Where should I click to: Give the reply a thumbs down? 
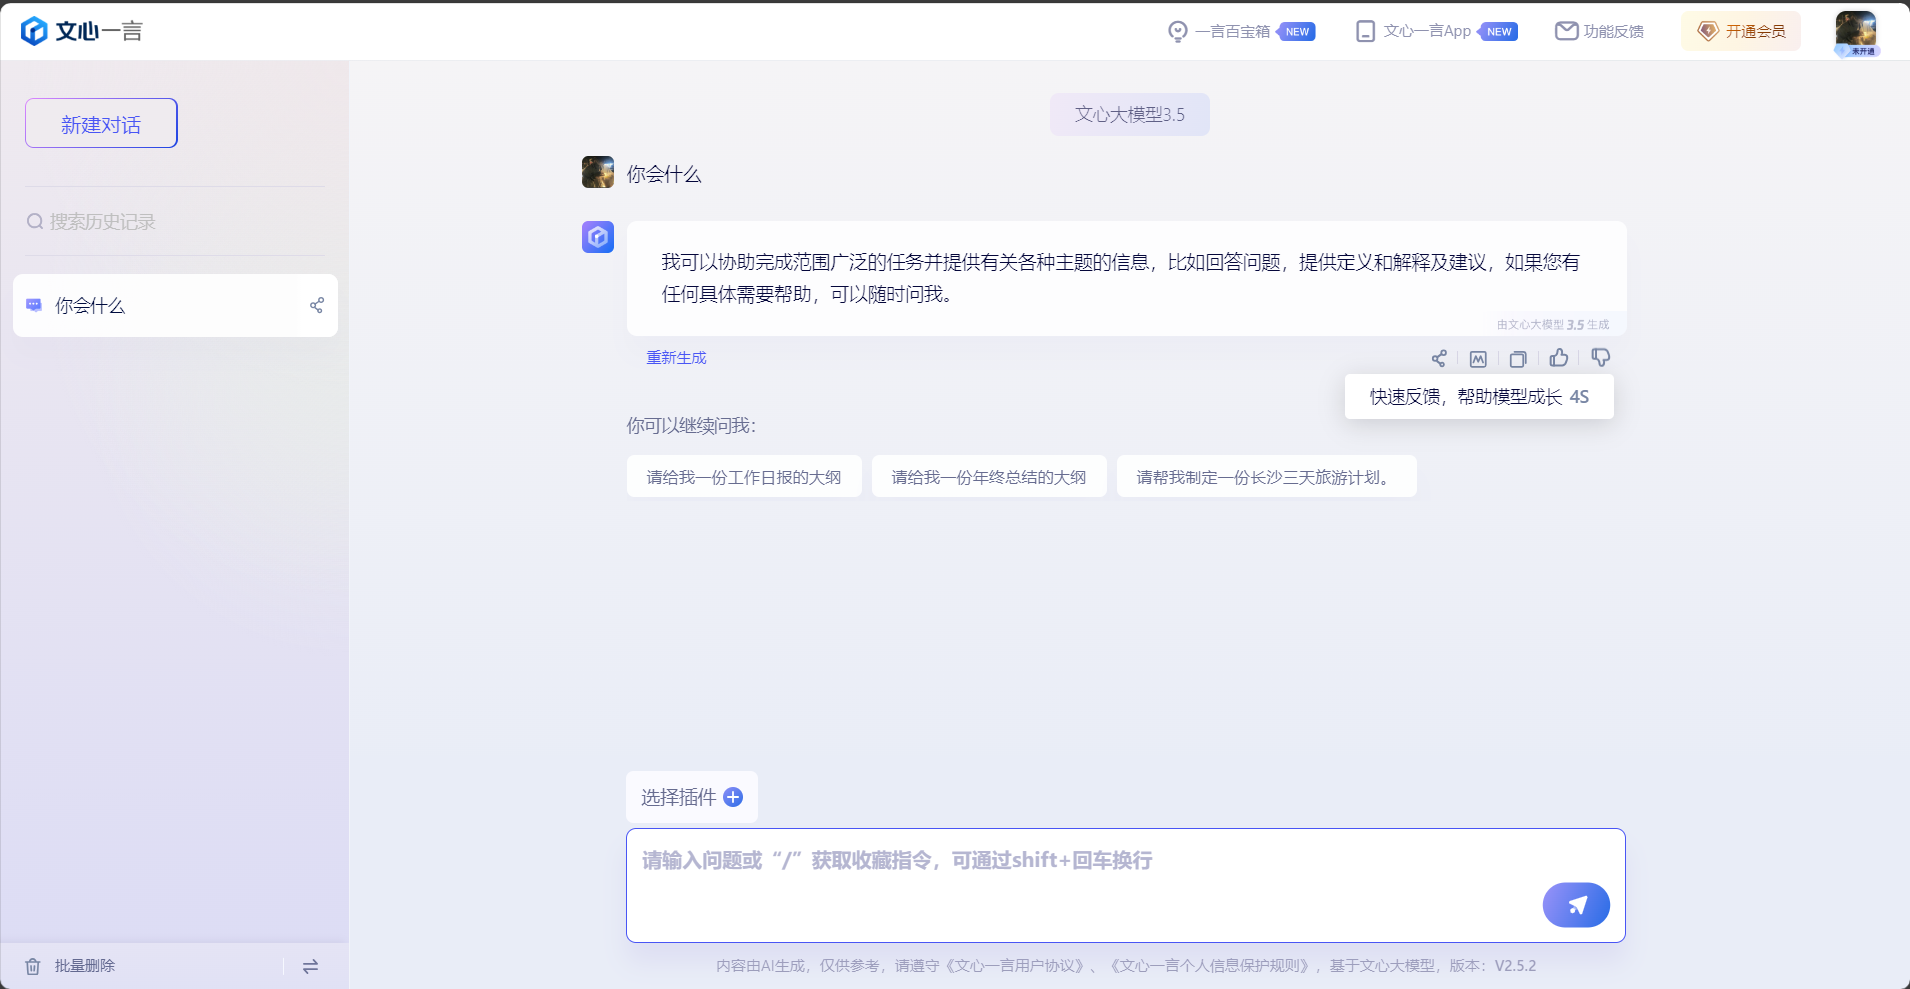[x=1600, y=358]
